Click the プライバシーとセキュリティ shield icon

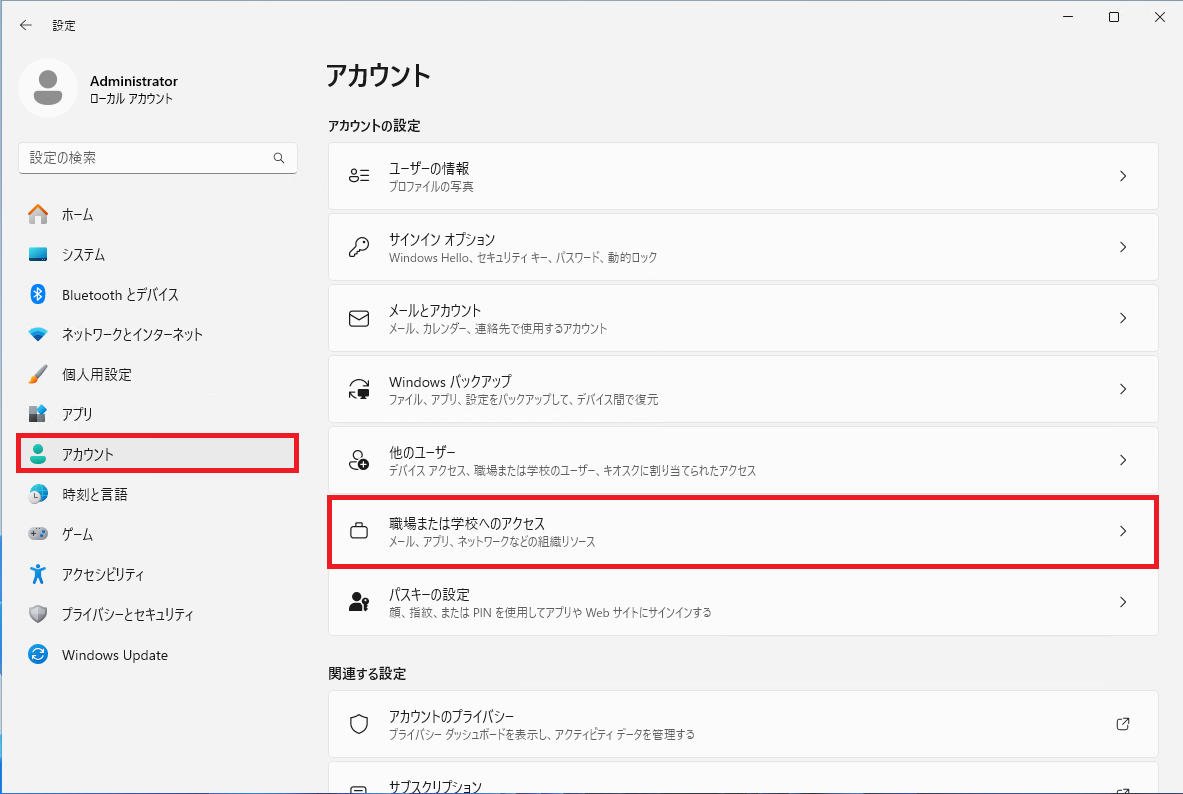pos(38,614)
